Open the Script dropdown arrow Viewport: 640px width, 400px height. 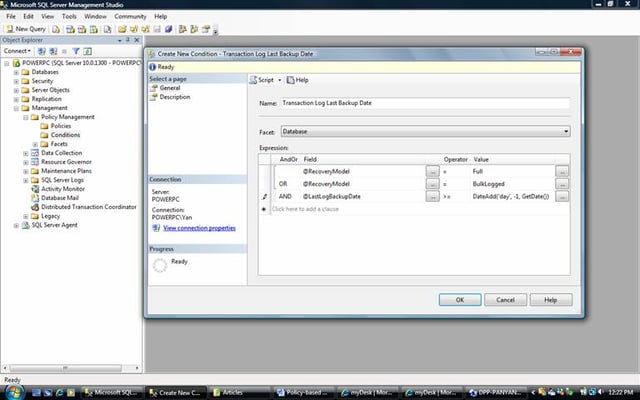point(280,80)
